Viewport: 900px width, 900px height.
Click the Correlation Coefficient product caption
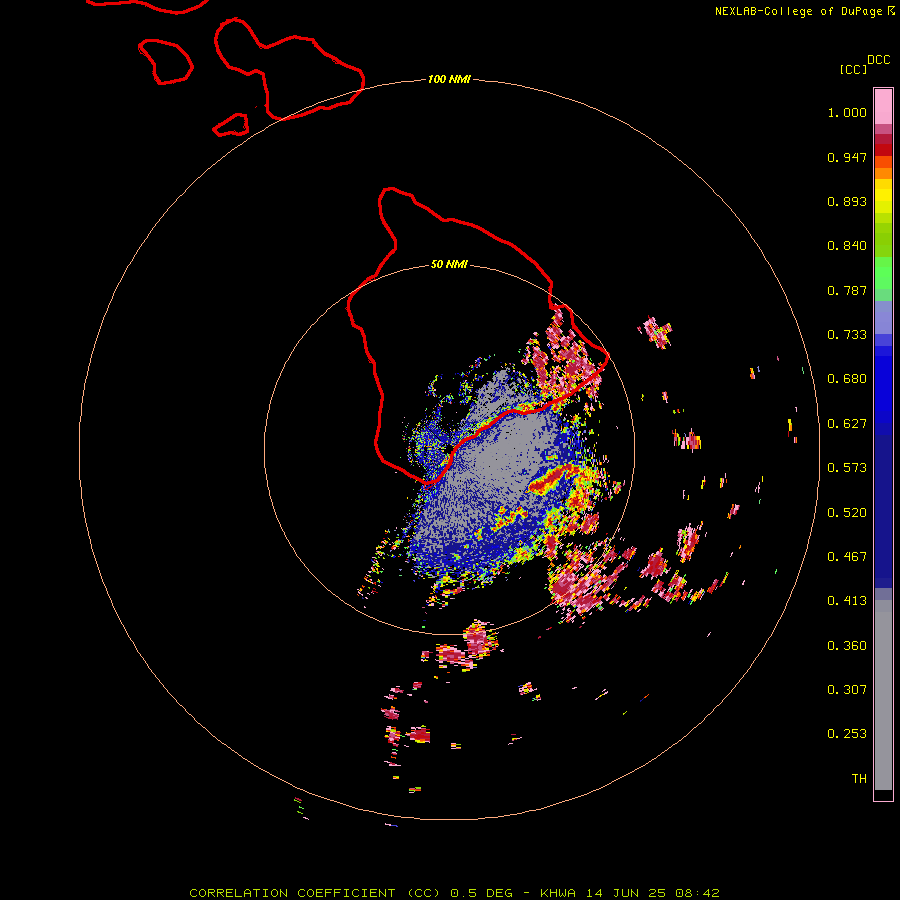tap(454, 893)
